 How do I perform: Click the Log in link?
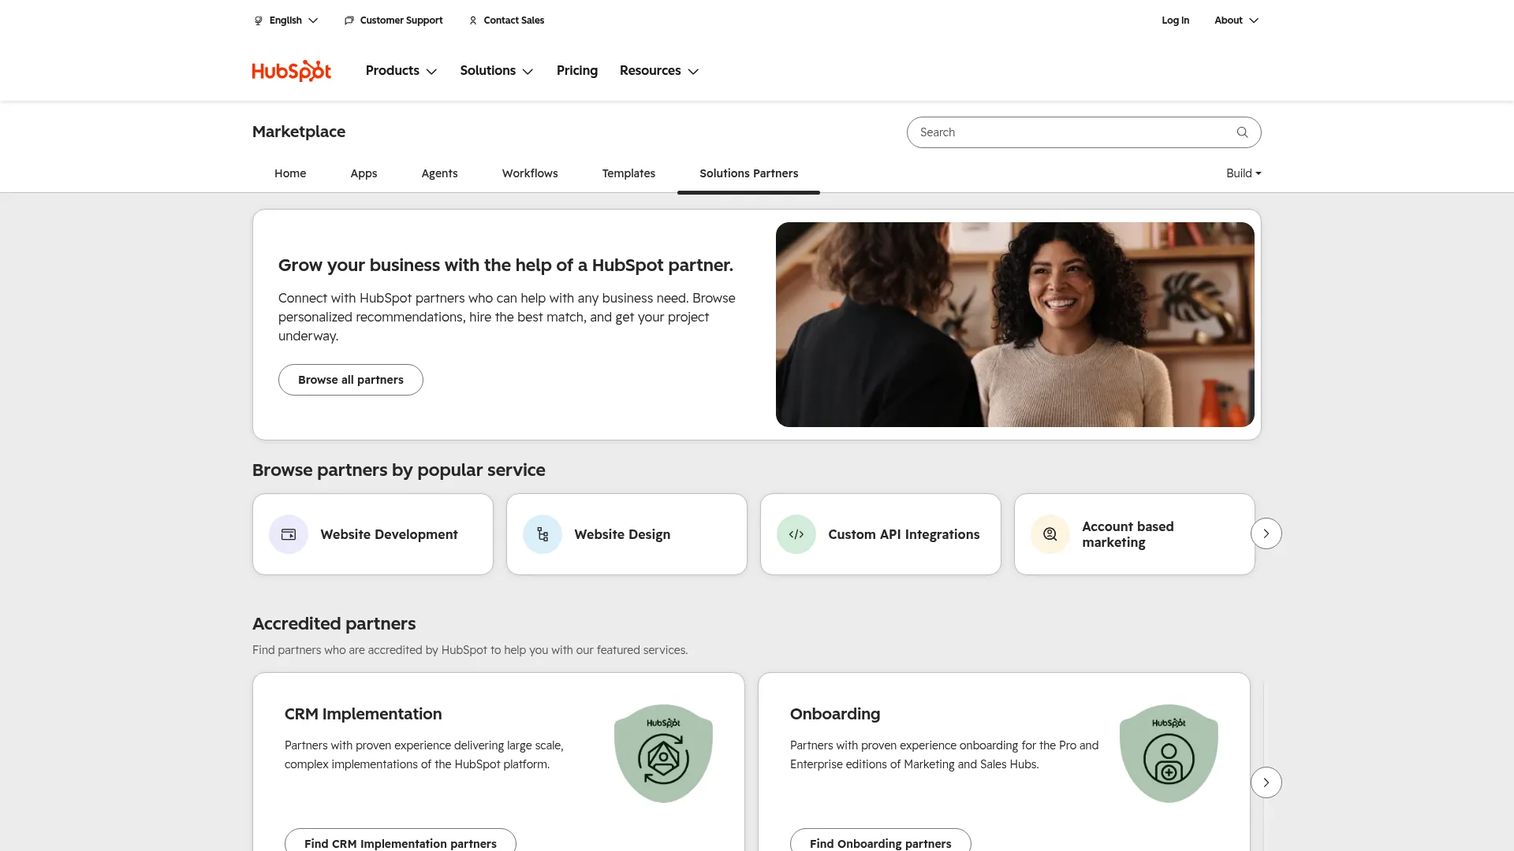(1175, 20)
